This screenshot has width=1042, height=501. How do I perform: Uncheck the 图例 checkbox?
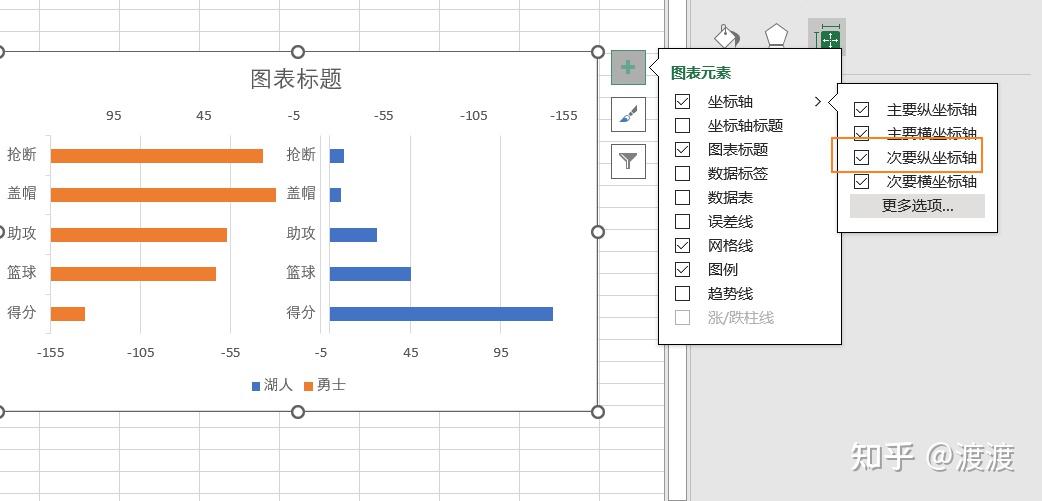coord(682,269)
